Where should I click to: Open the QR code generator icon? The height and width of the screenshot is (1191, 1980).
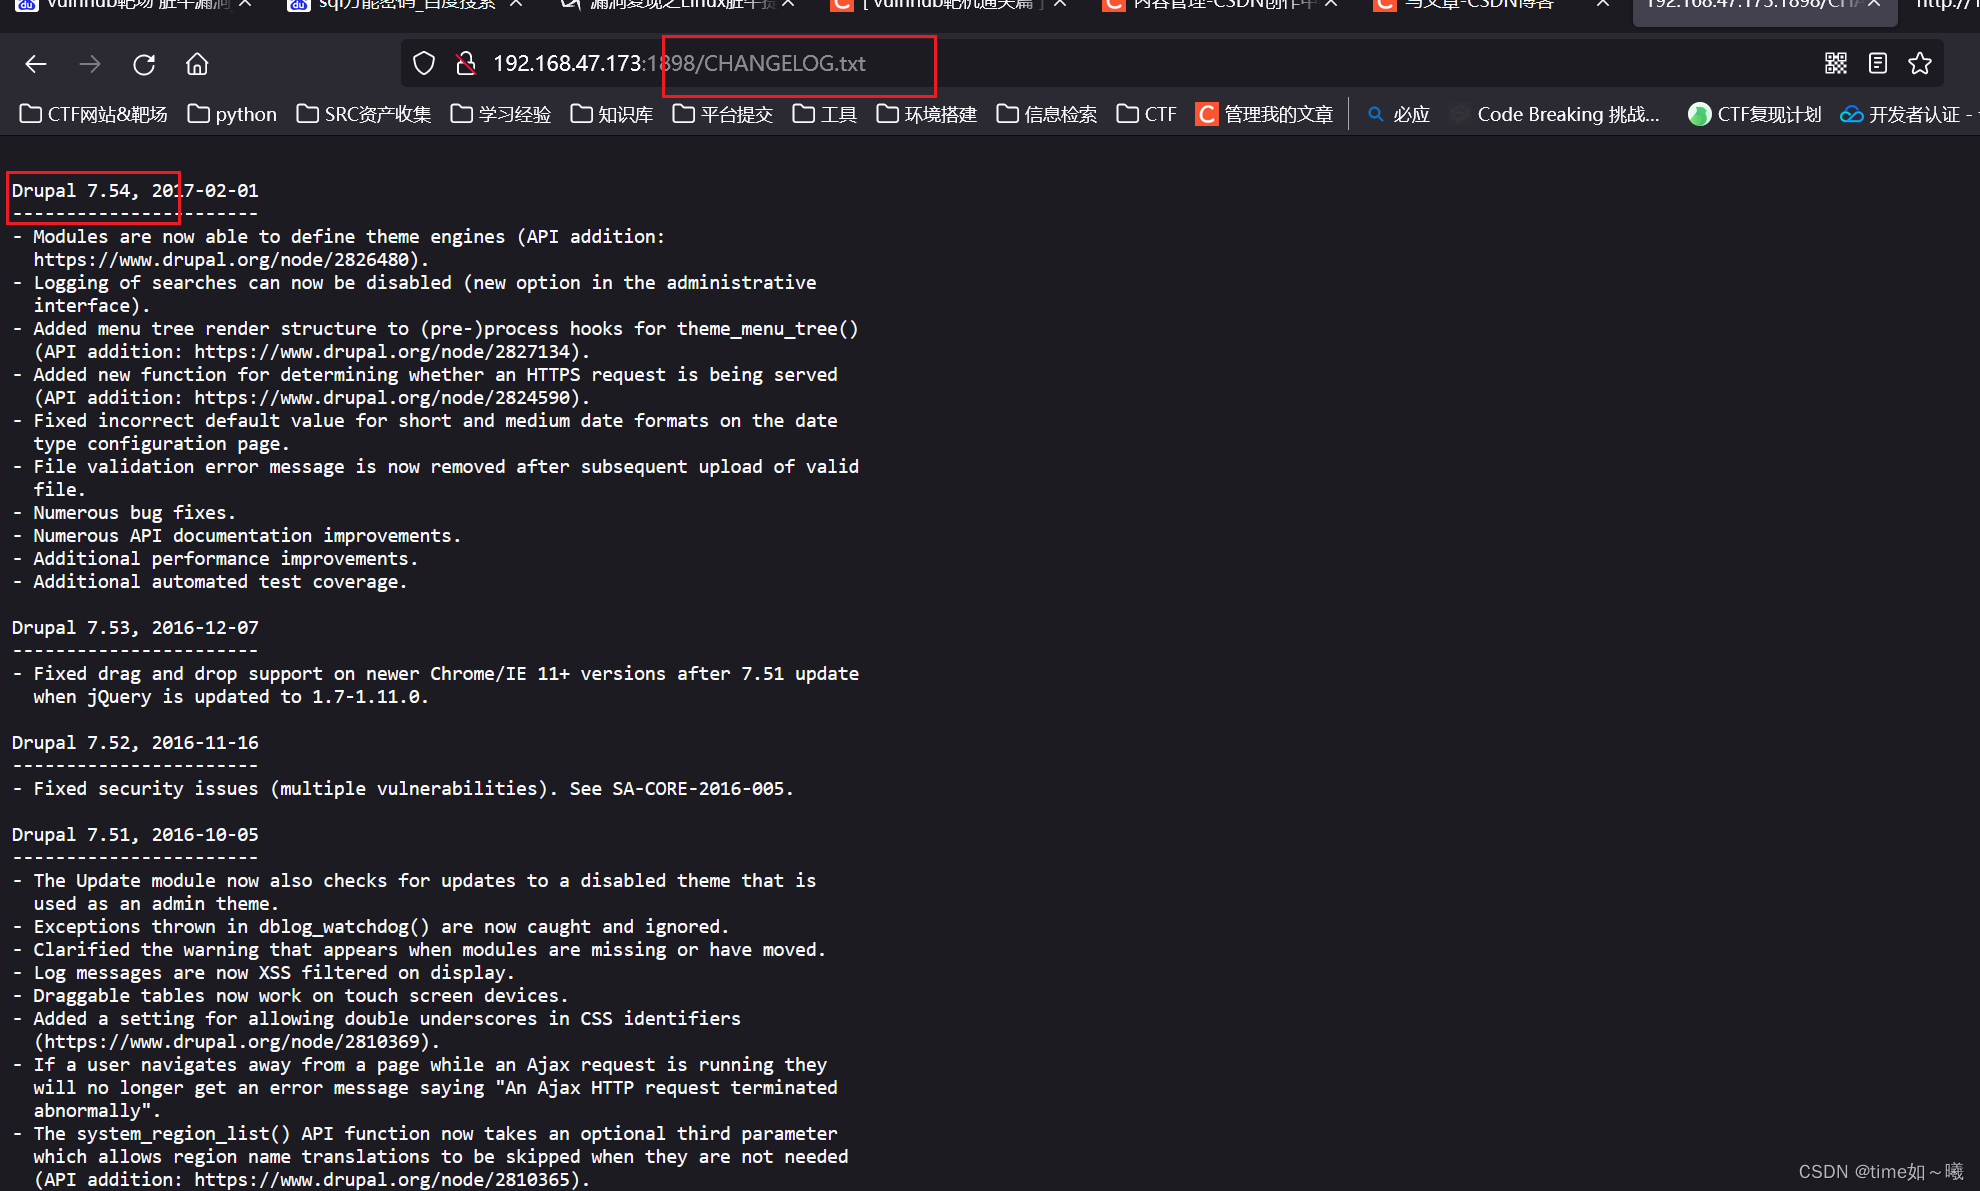coord(1835,64)
